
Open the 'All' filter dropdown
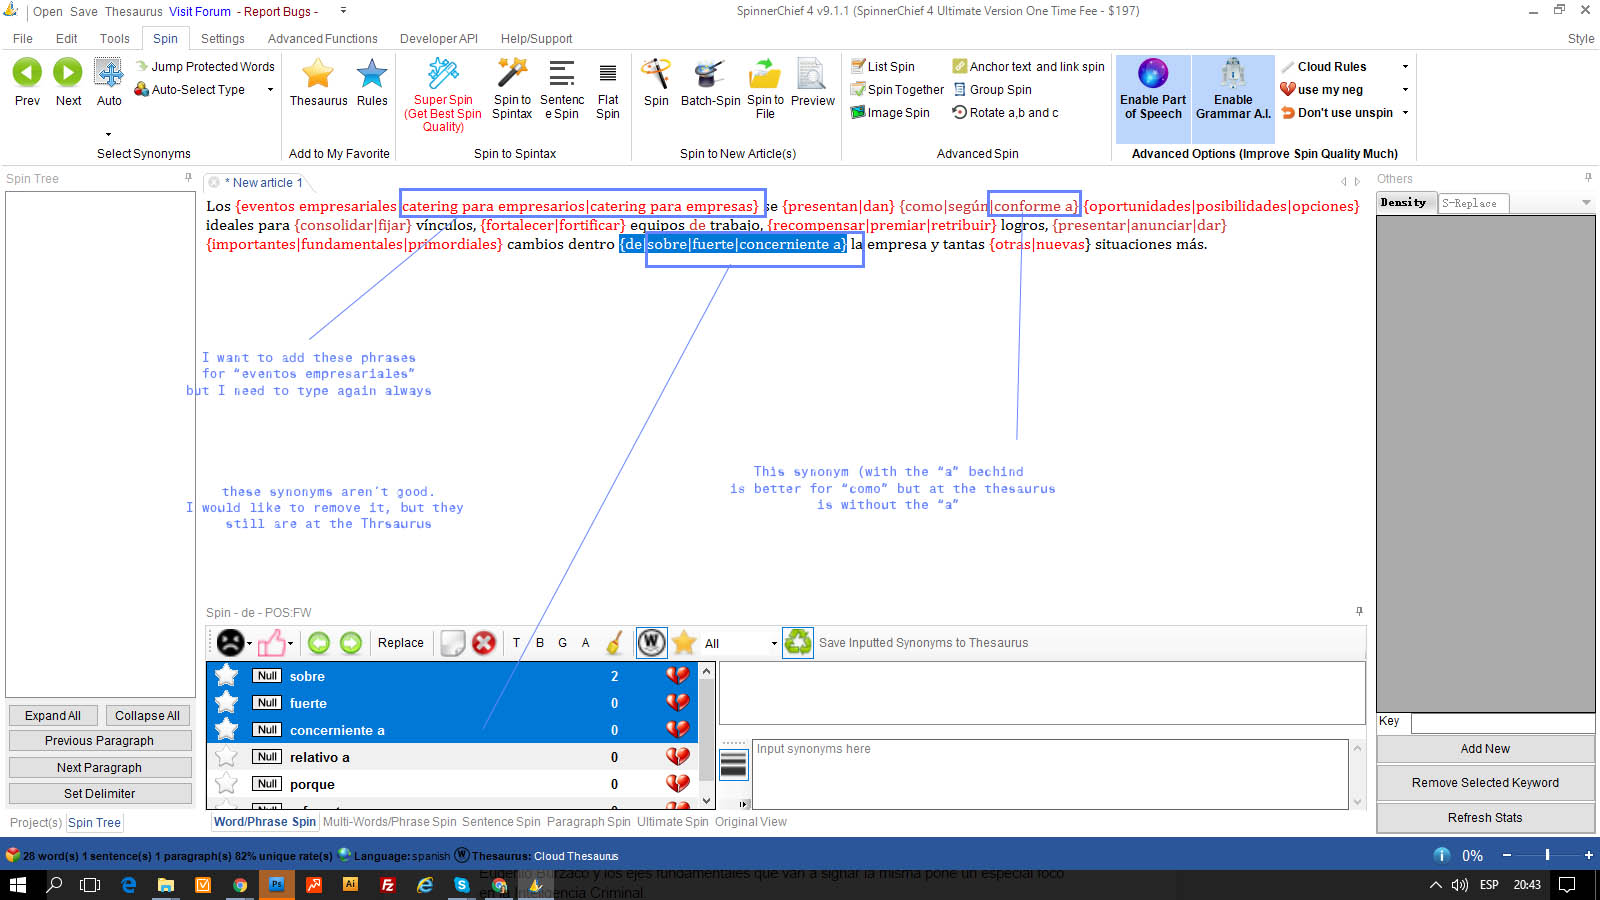tap(773, 643)
